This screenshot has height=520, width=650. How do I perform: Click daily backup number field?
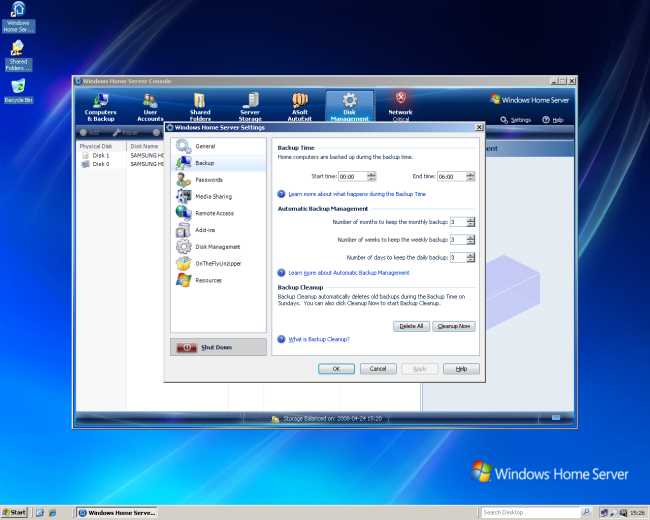[458, 258]
